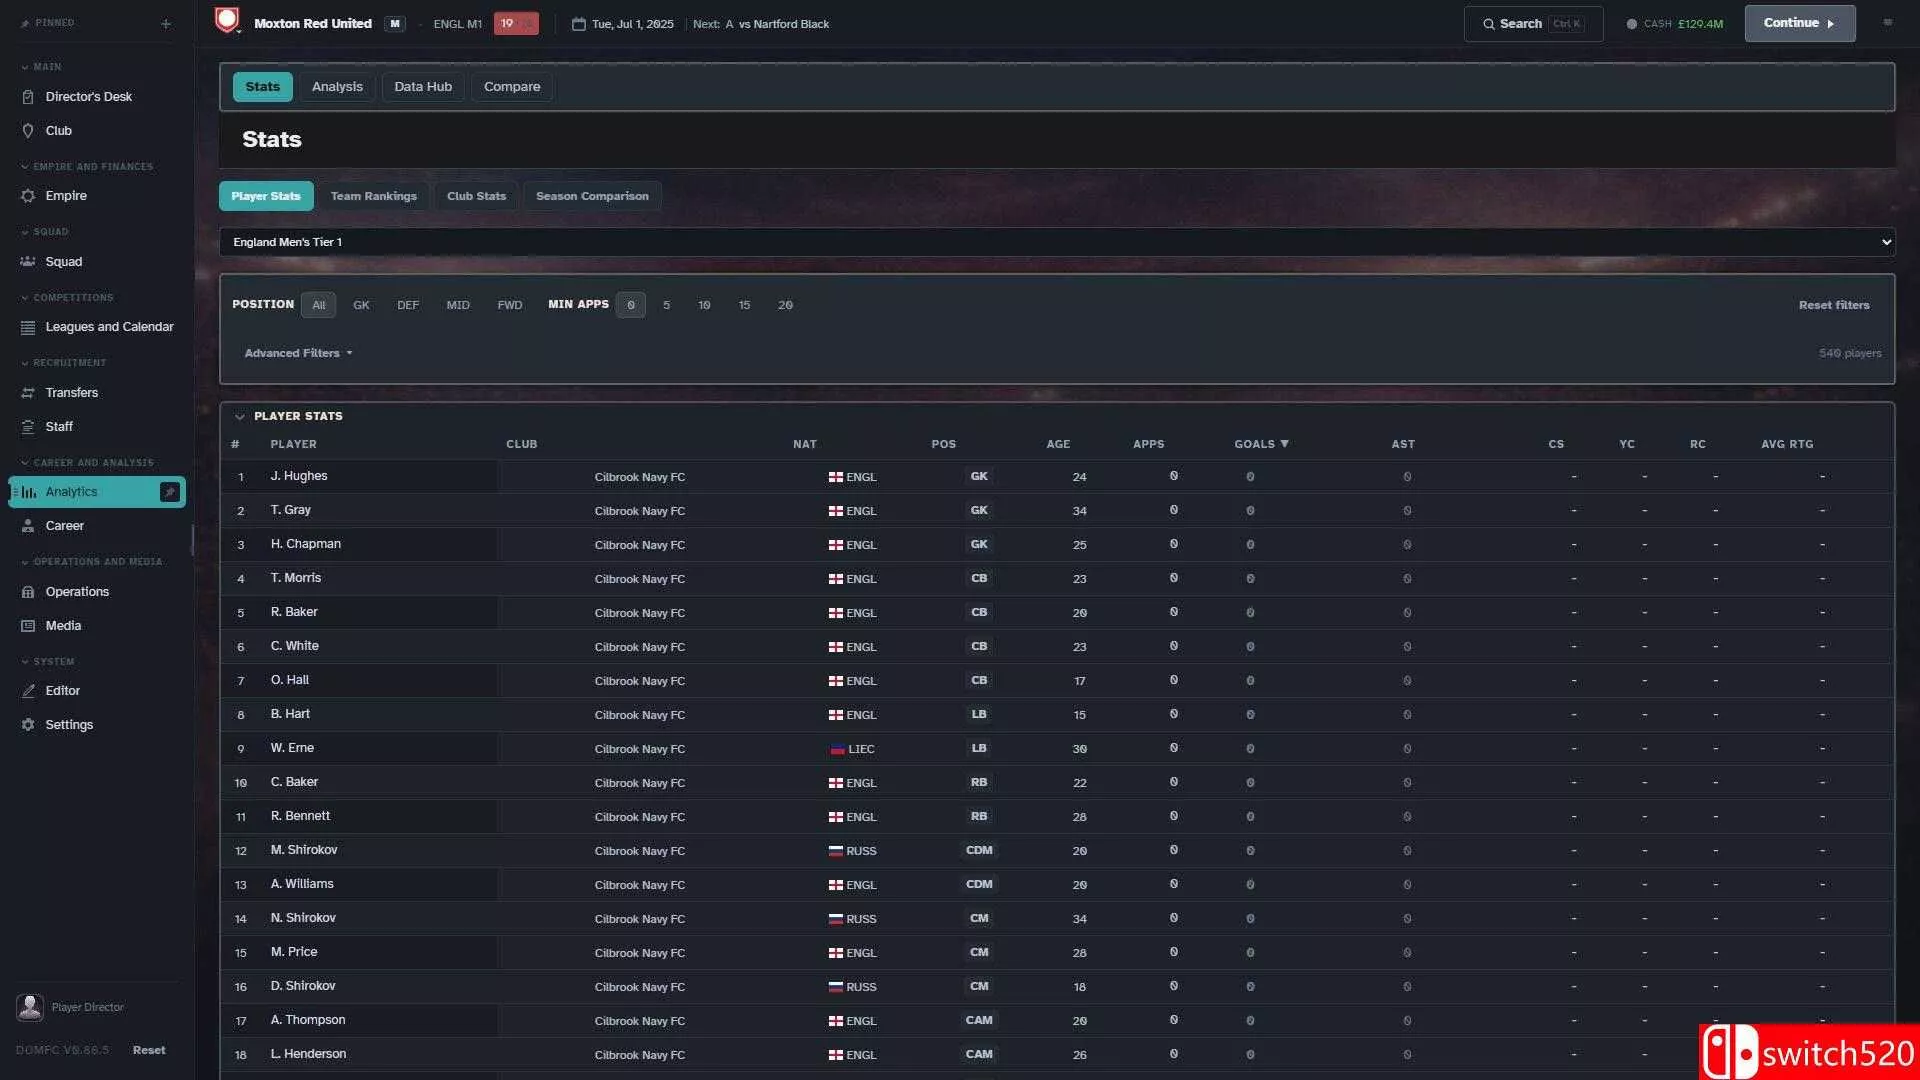
Task: Open the England Men's Tier 1 dropdown
Action: click(x=1057, y=242)
